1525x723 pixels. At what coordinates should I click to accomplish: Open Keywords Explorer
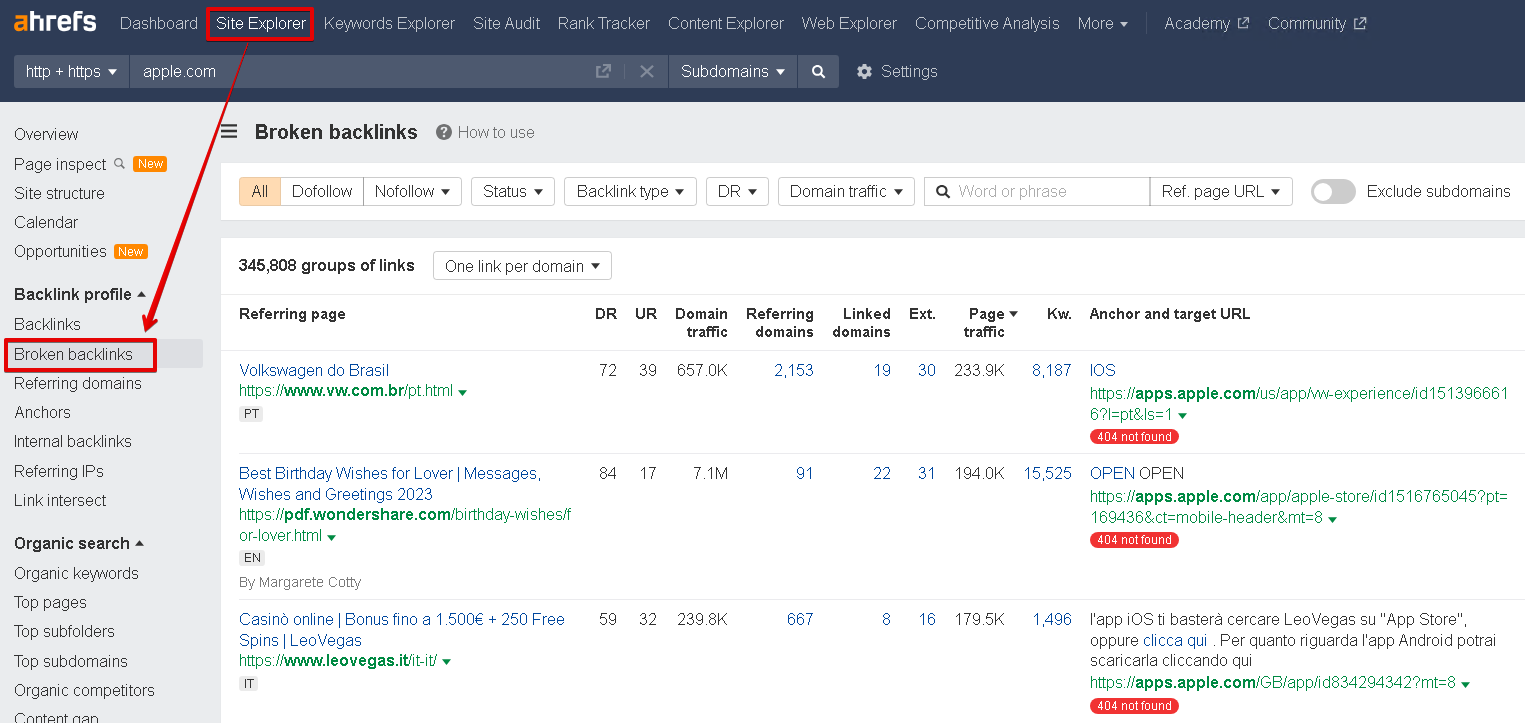click(389, 23)
